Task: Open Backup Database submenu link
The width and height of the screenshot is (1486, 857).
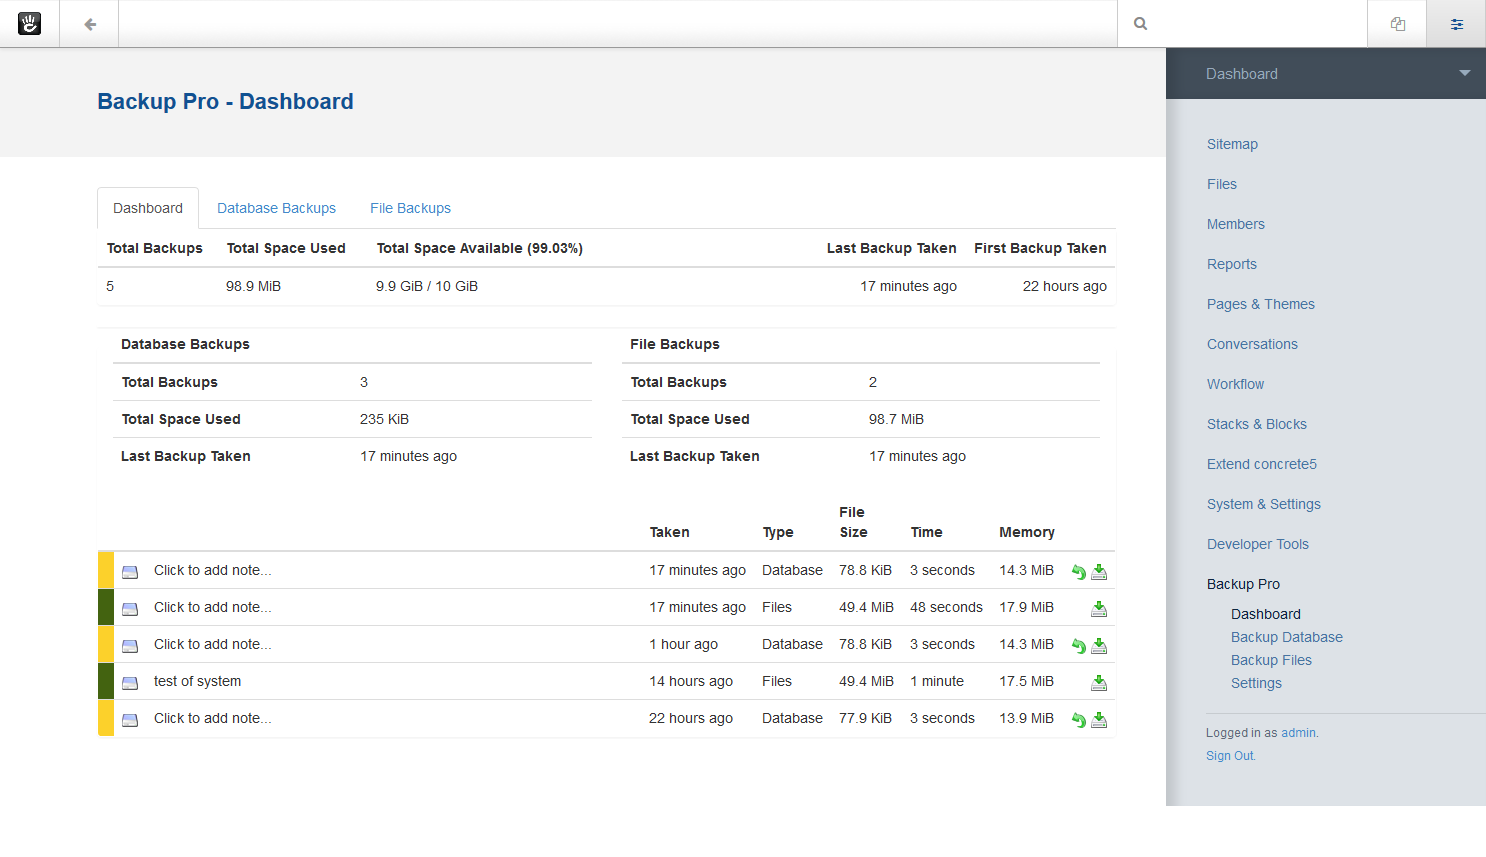Action: click(1287, 637)
